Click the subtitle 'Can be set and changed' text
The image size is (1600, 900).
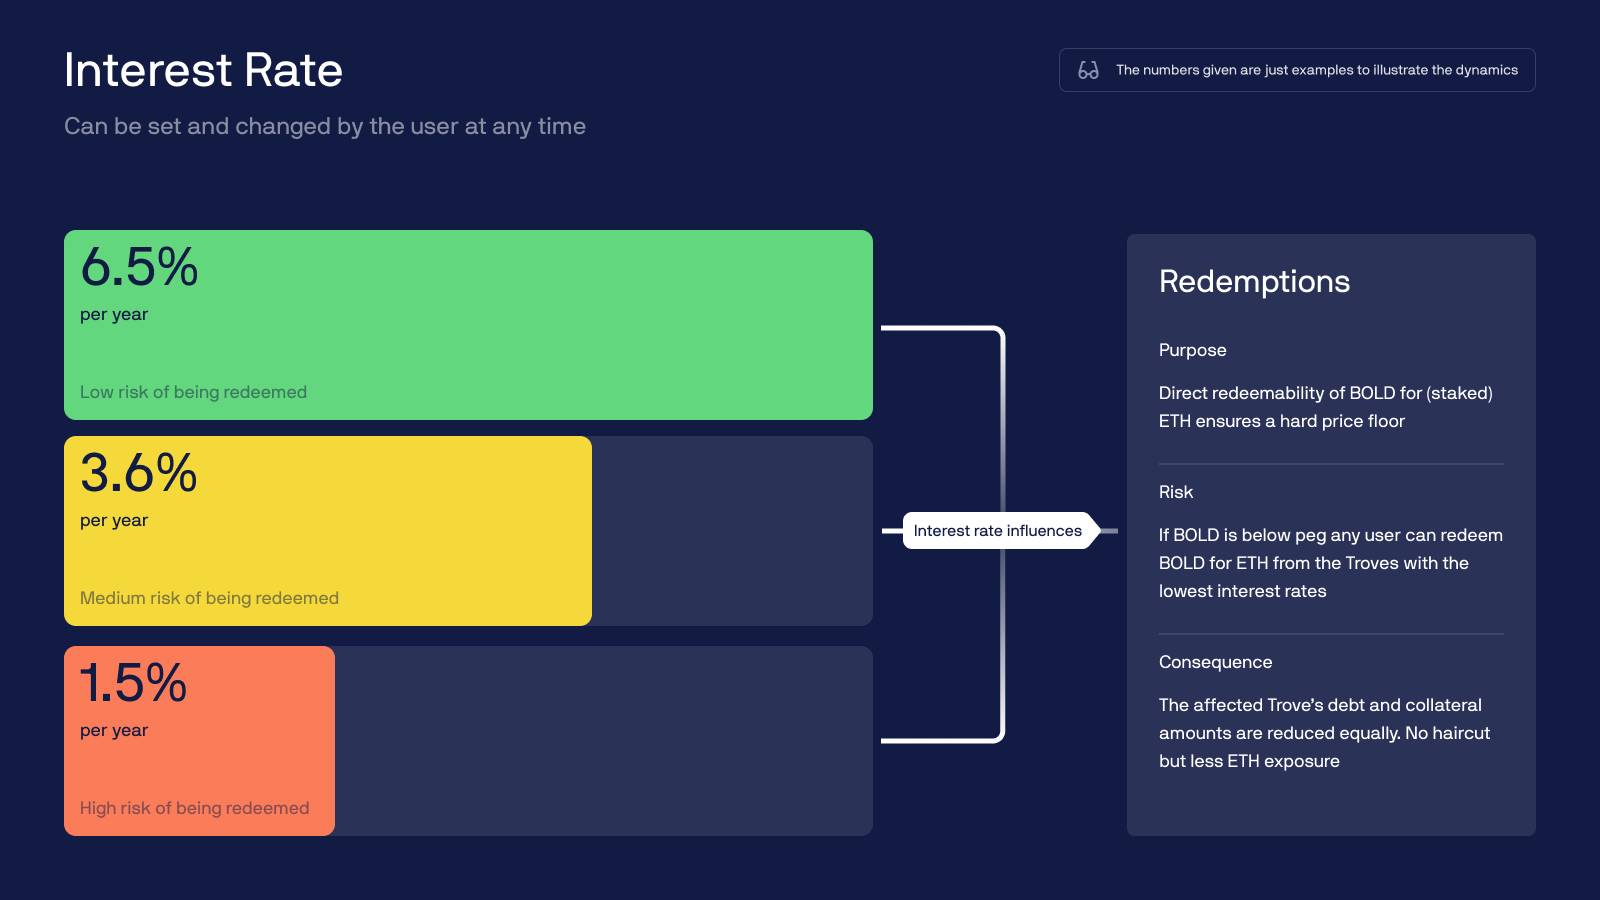[325, 127]
